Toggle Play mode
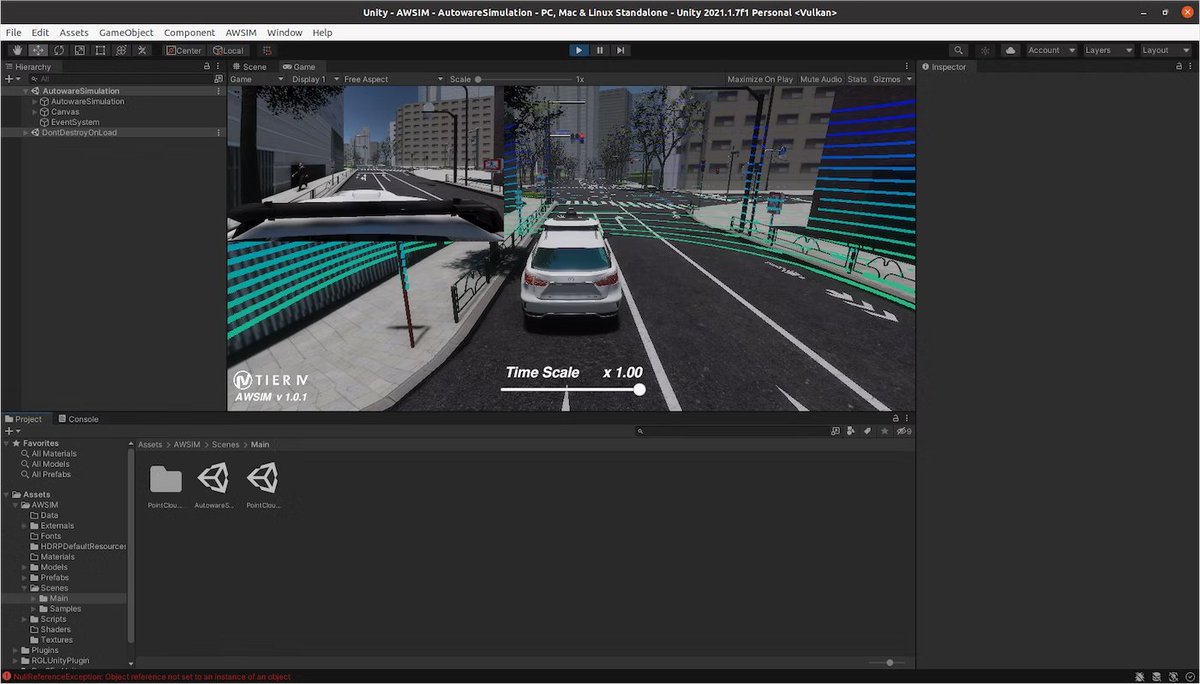This screenshot has height=684, width=1200. pyautogui.click(x=579, y=50)
